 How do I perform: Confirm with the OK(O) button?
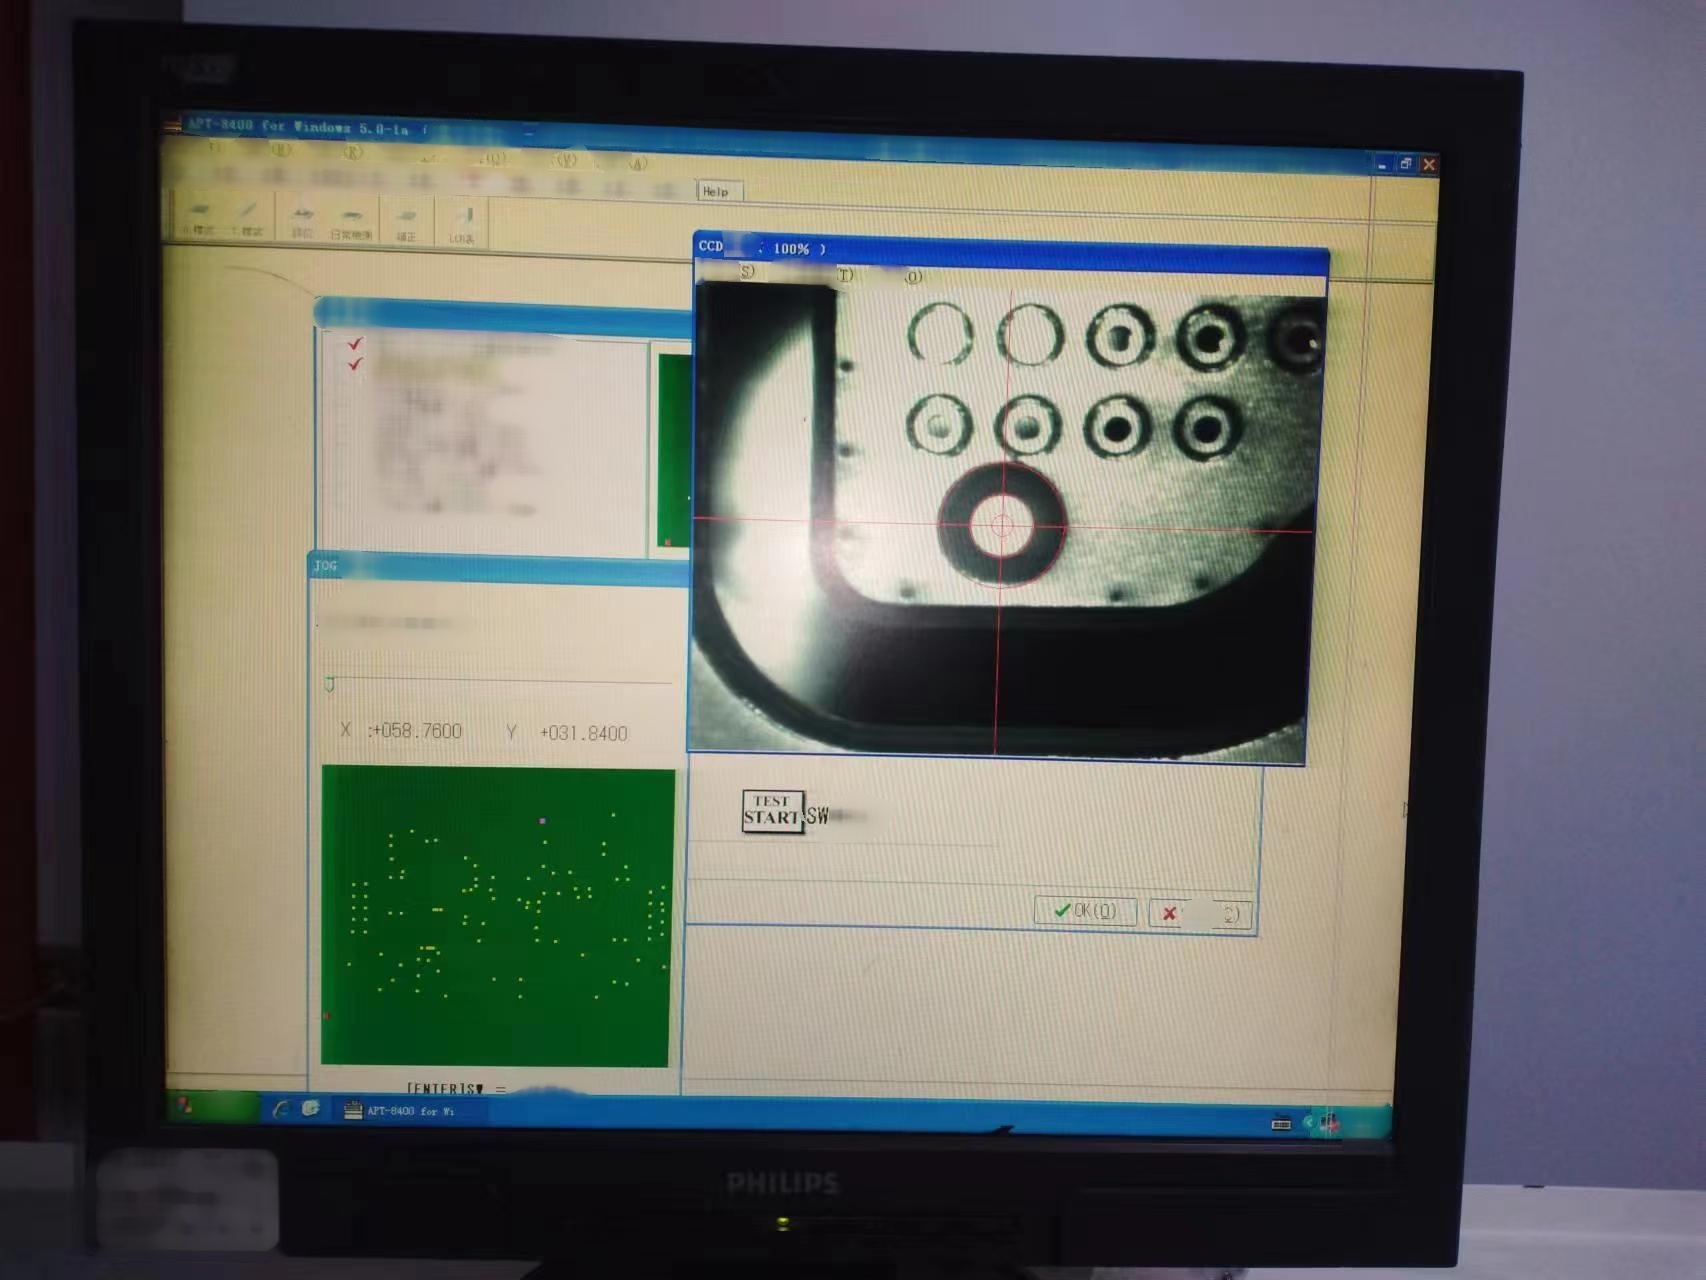tap(1085, 910)
